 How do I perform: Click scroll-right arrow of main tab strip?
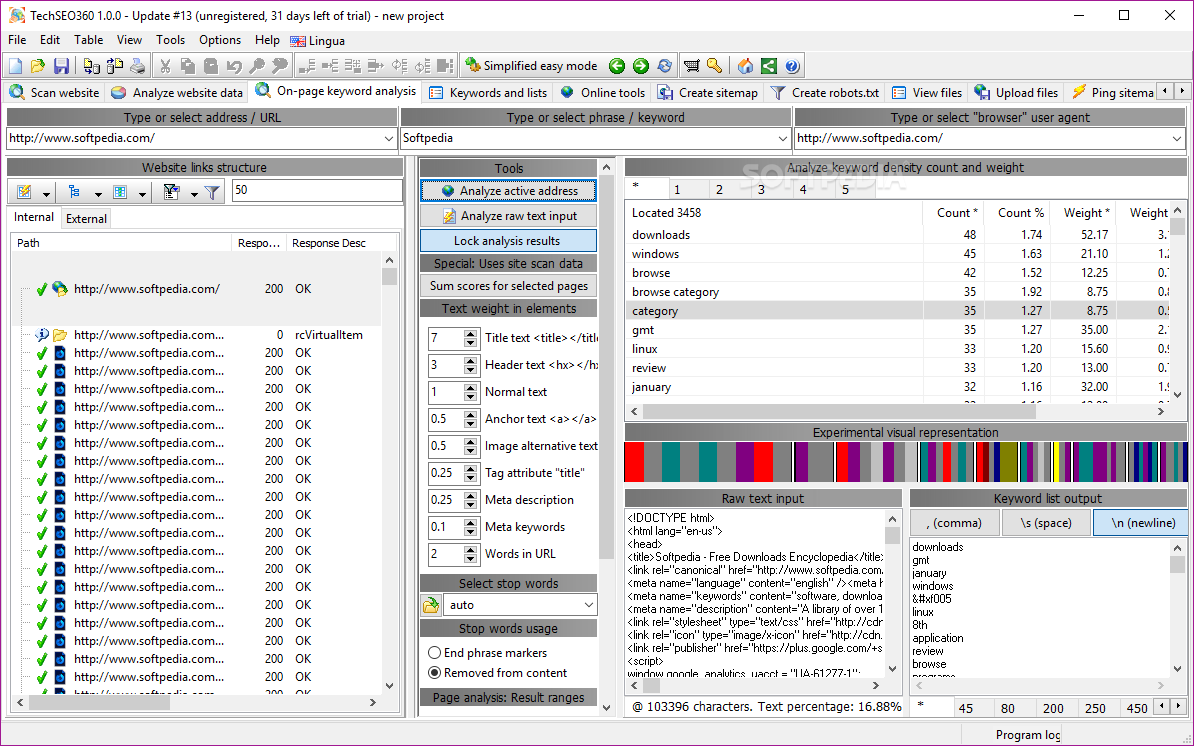click(1182, 92)
